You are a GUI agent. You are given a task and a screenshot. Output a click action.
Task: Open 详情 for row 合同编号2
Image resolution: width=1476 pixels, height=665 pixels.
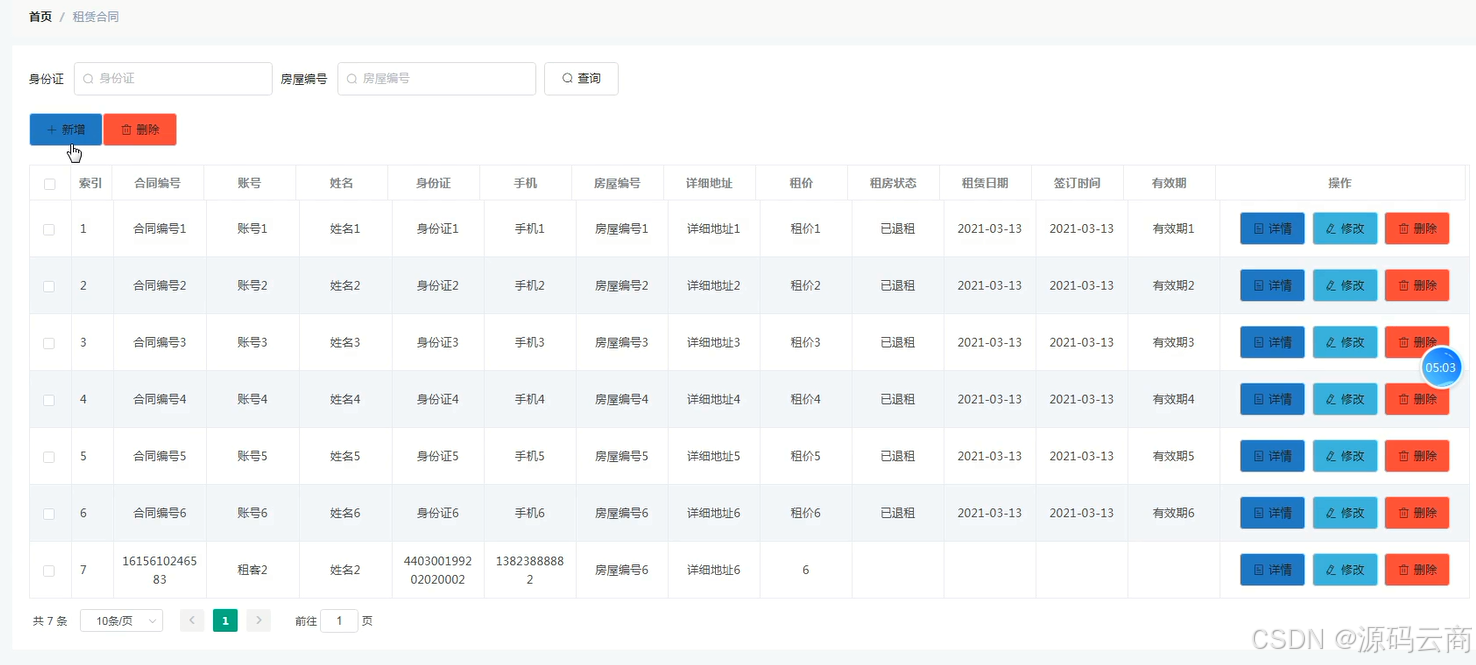point(1272,286)
